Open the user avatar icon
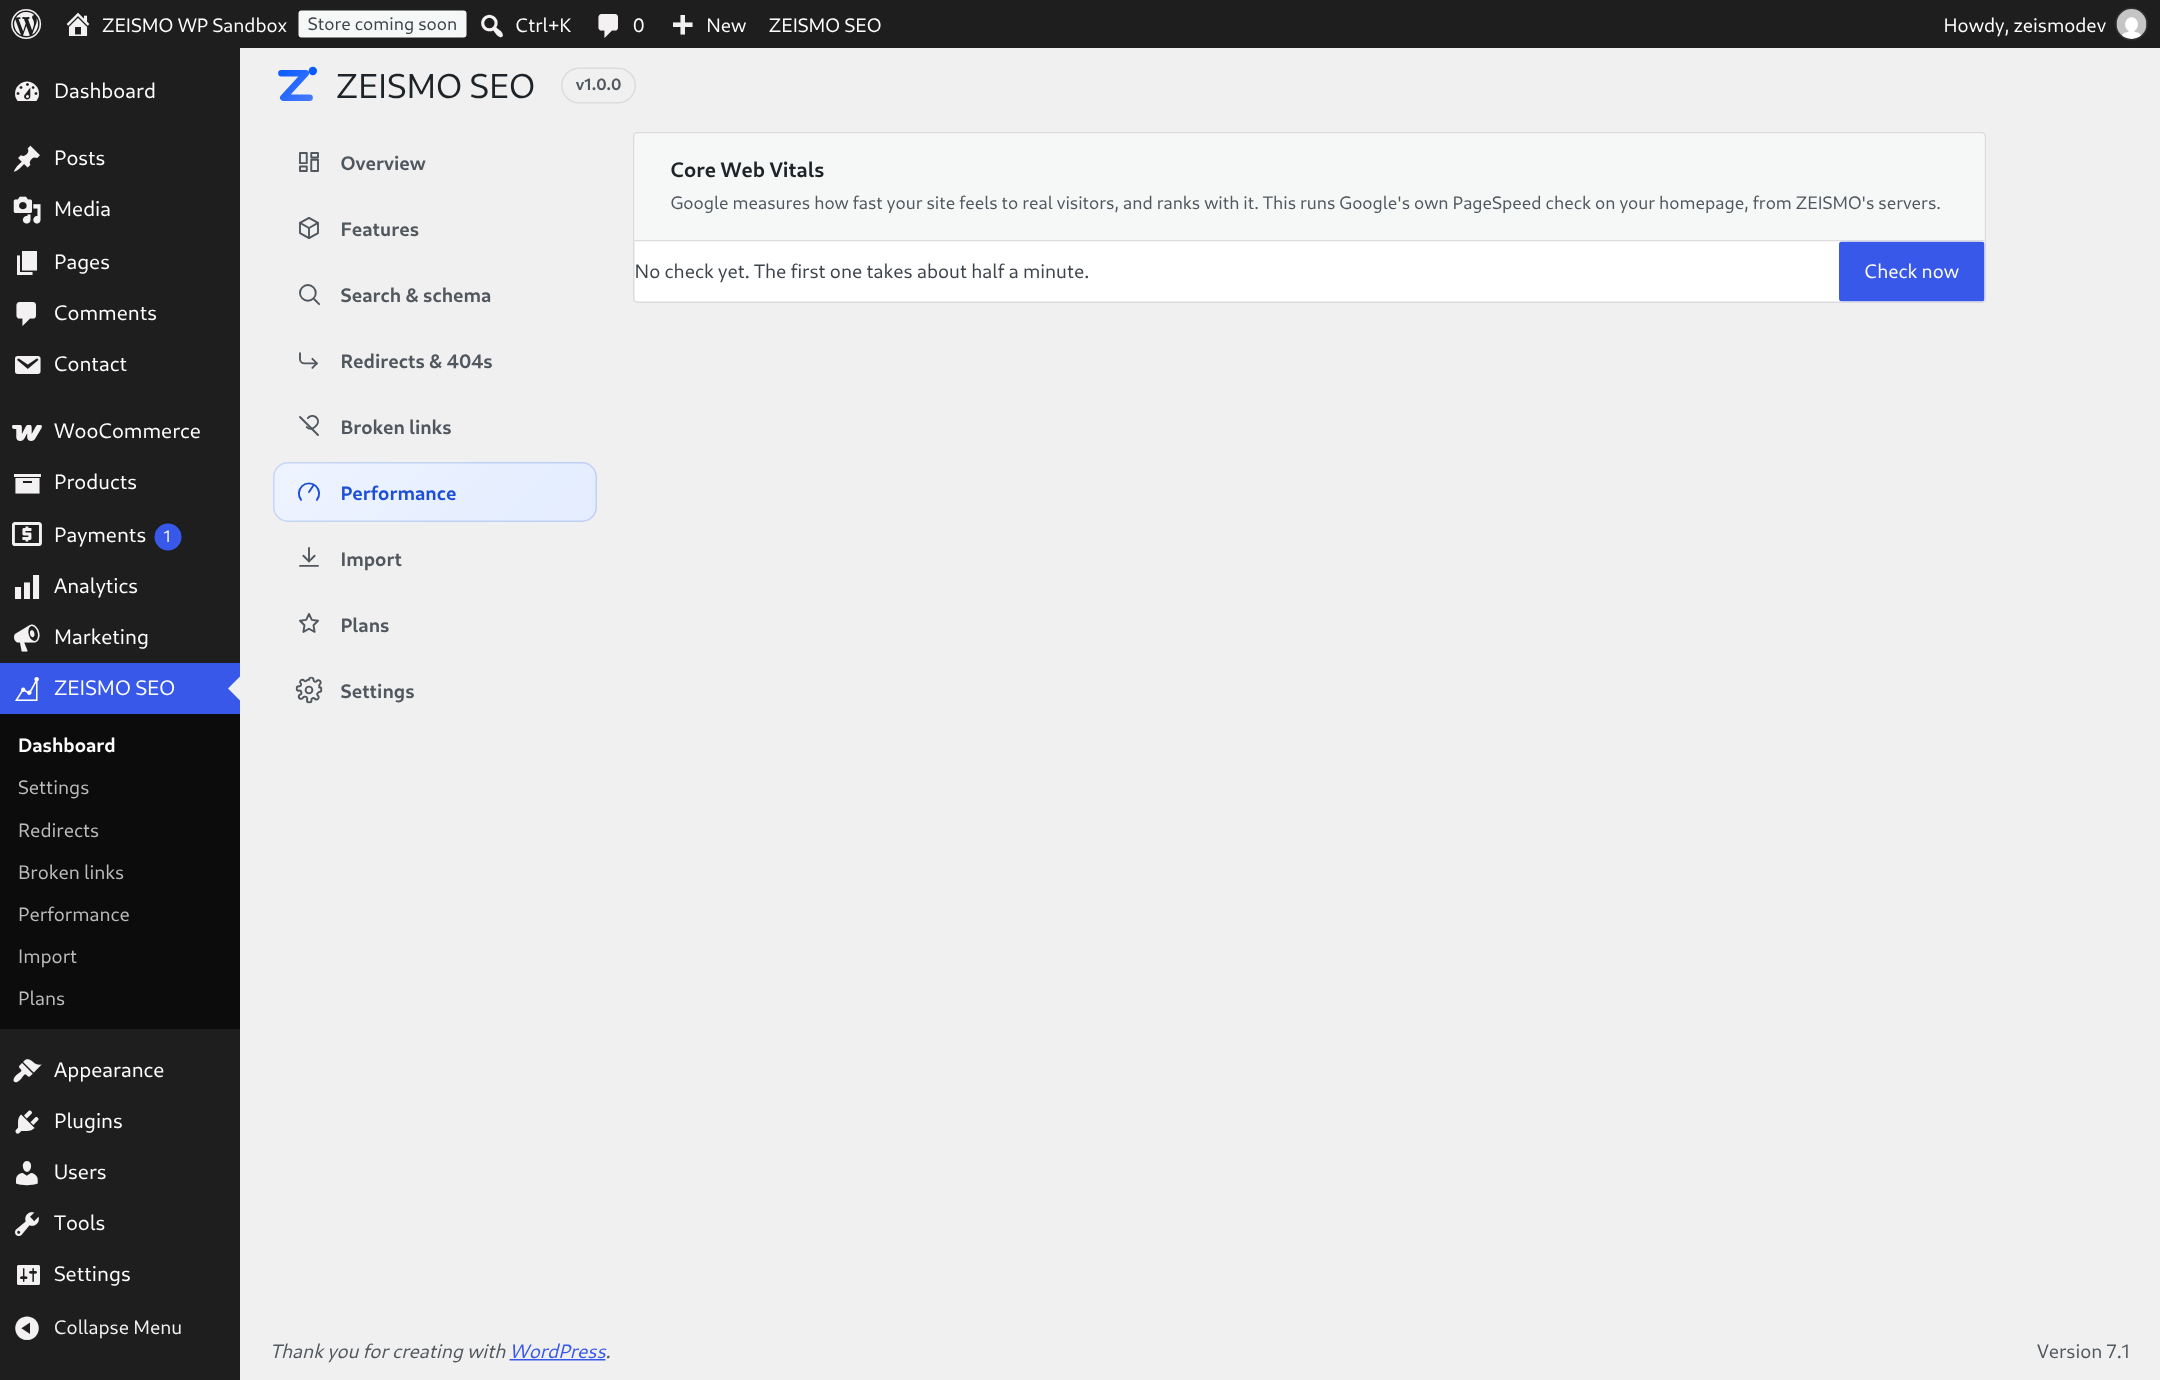Viewport: 2160px width, 1380px height. coord(2131,24)
